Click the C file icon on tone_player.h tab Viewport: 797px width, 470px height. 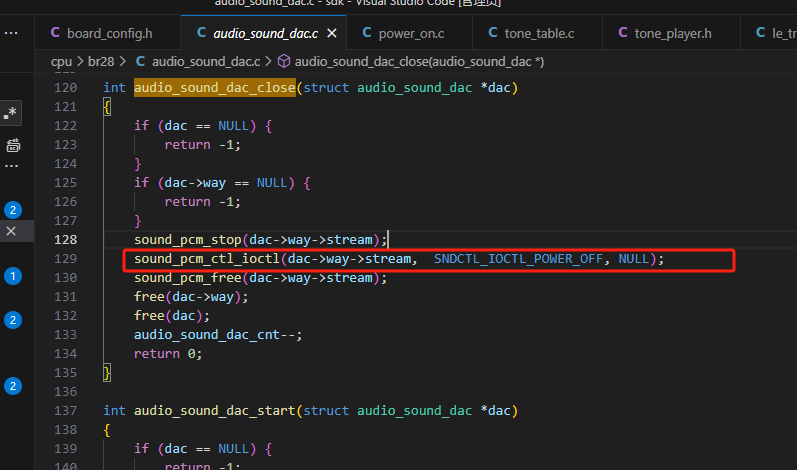[x=623, y=33]
